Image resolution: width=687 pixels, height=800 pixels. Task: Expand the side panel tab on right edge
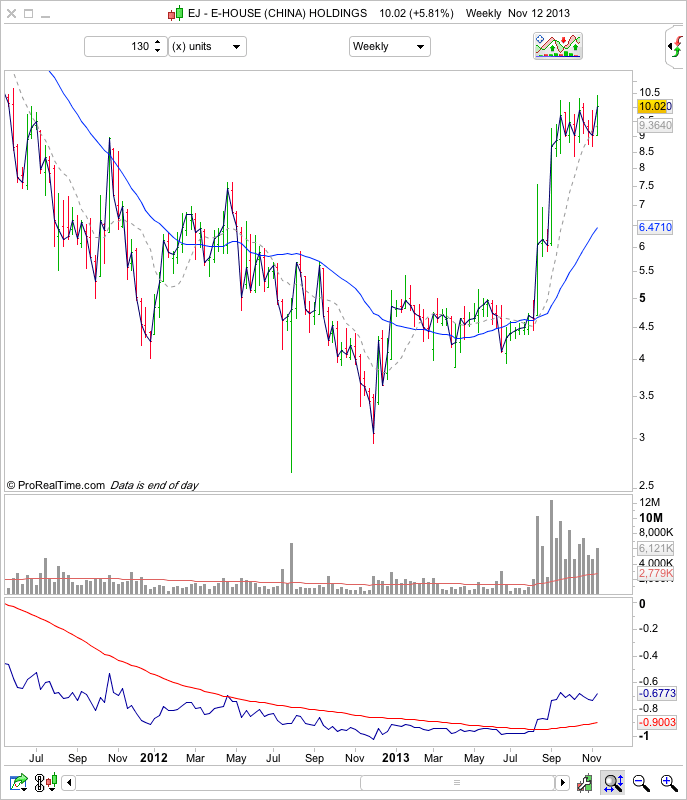tap(675, 47)
